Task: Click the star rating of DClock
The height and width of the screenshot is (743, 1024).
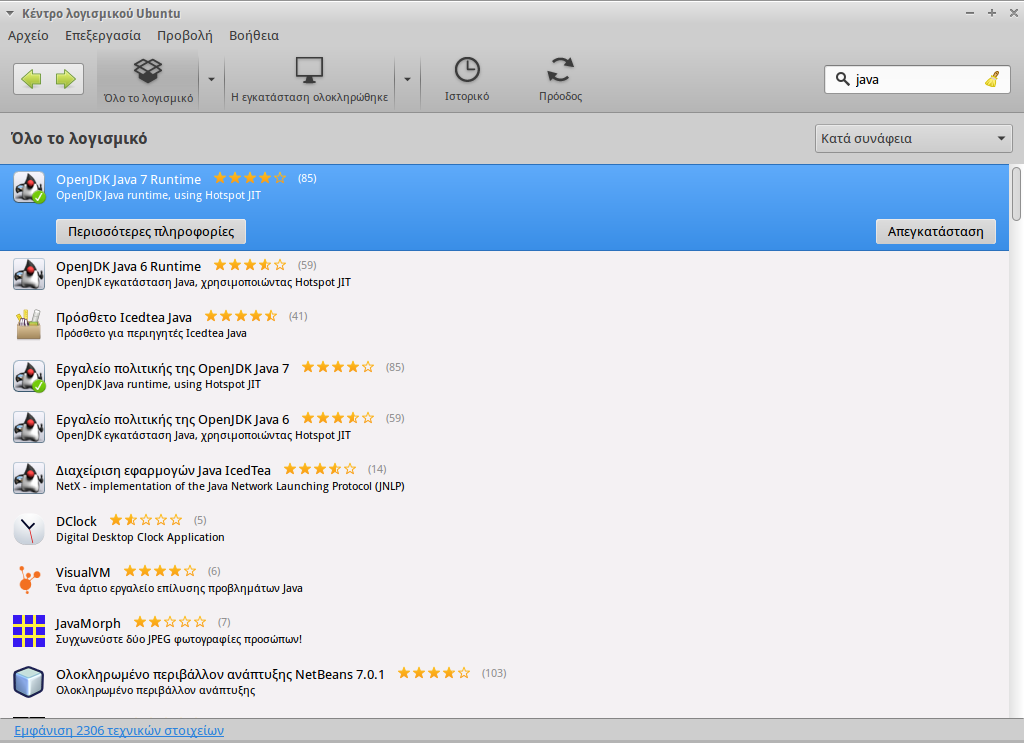Action: 146,520
